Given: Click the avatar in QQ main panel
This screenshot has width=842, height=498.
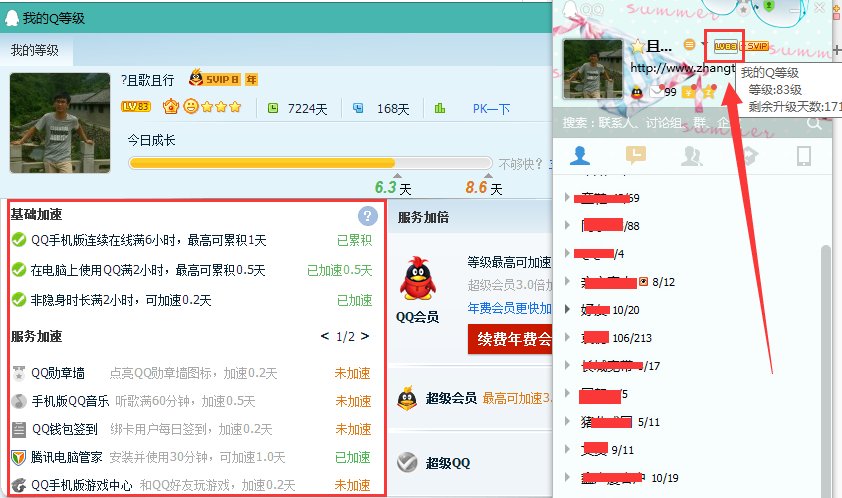Looking at the screenshot, I should pyautogui.click(x=592, y=69).
